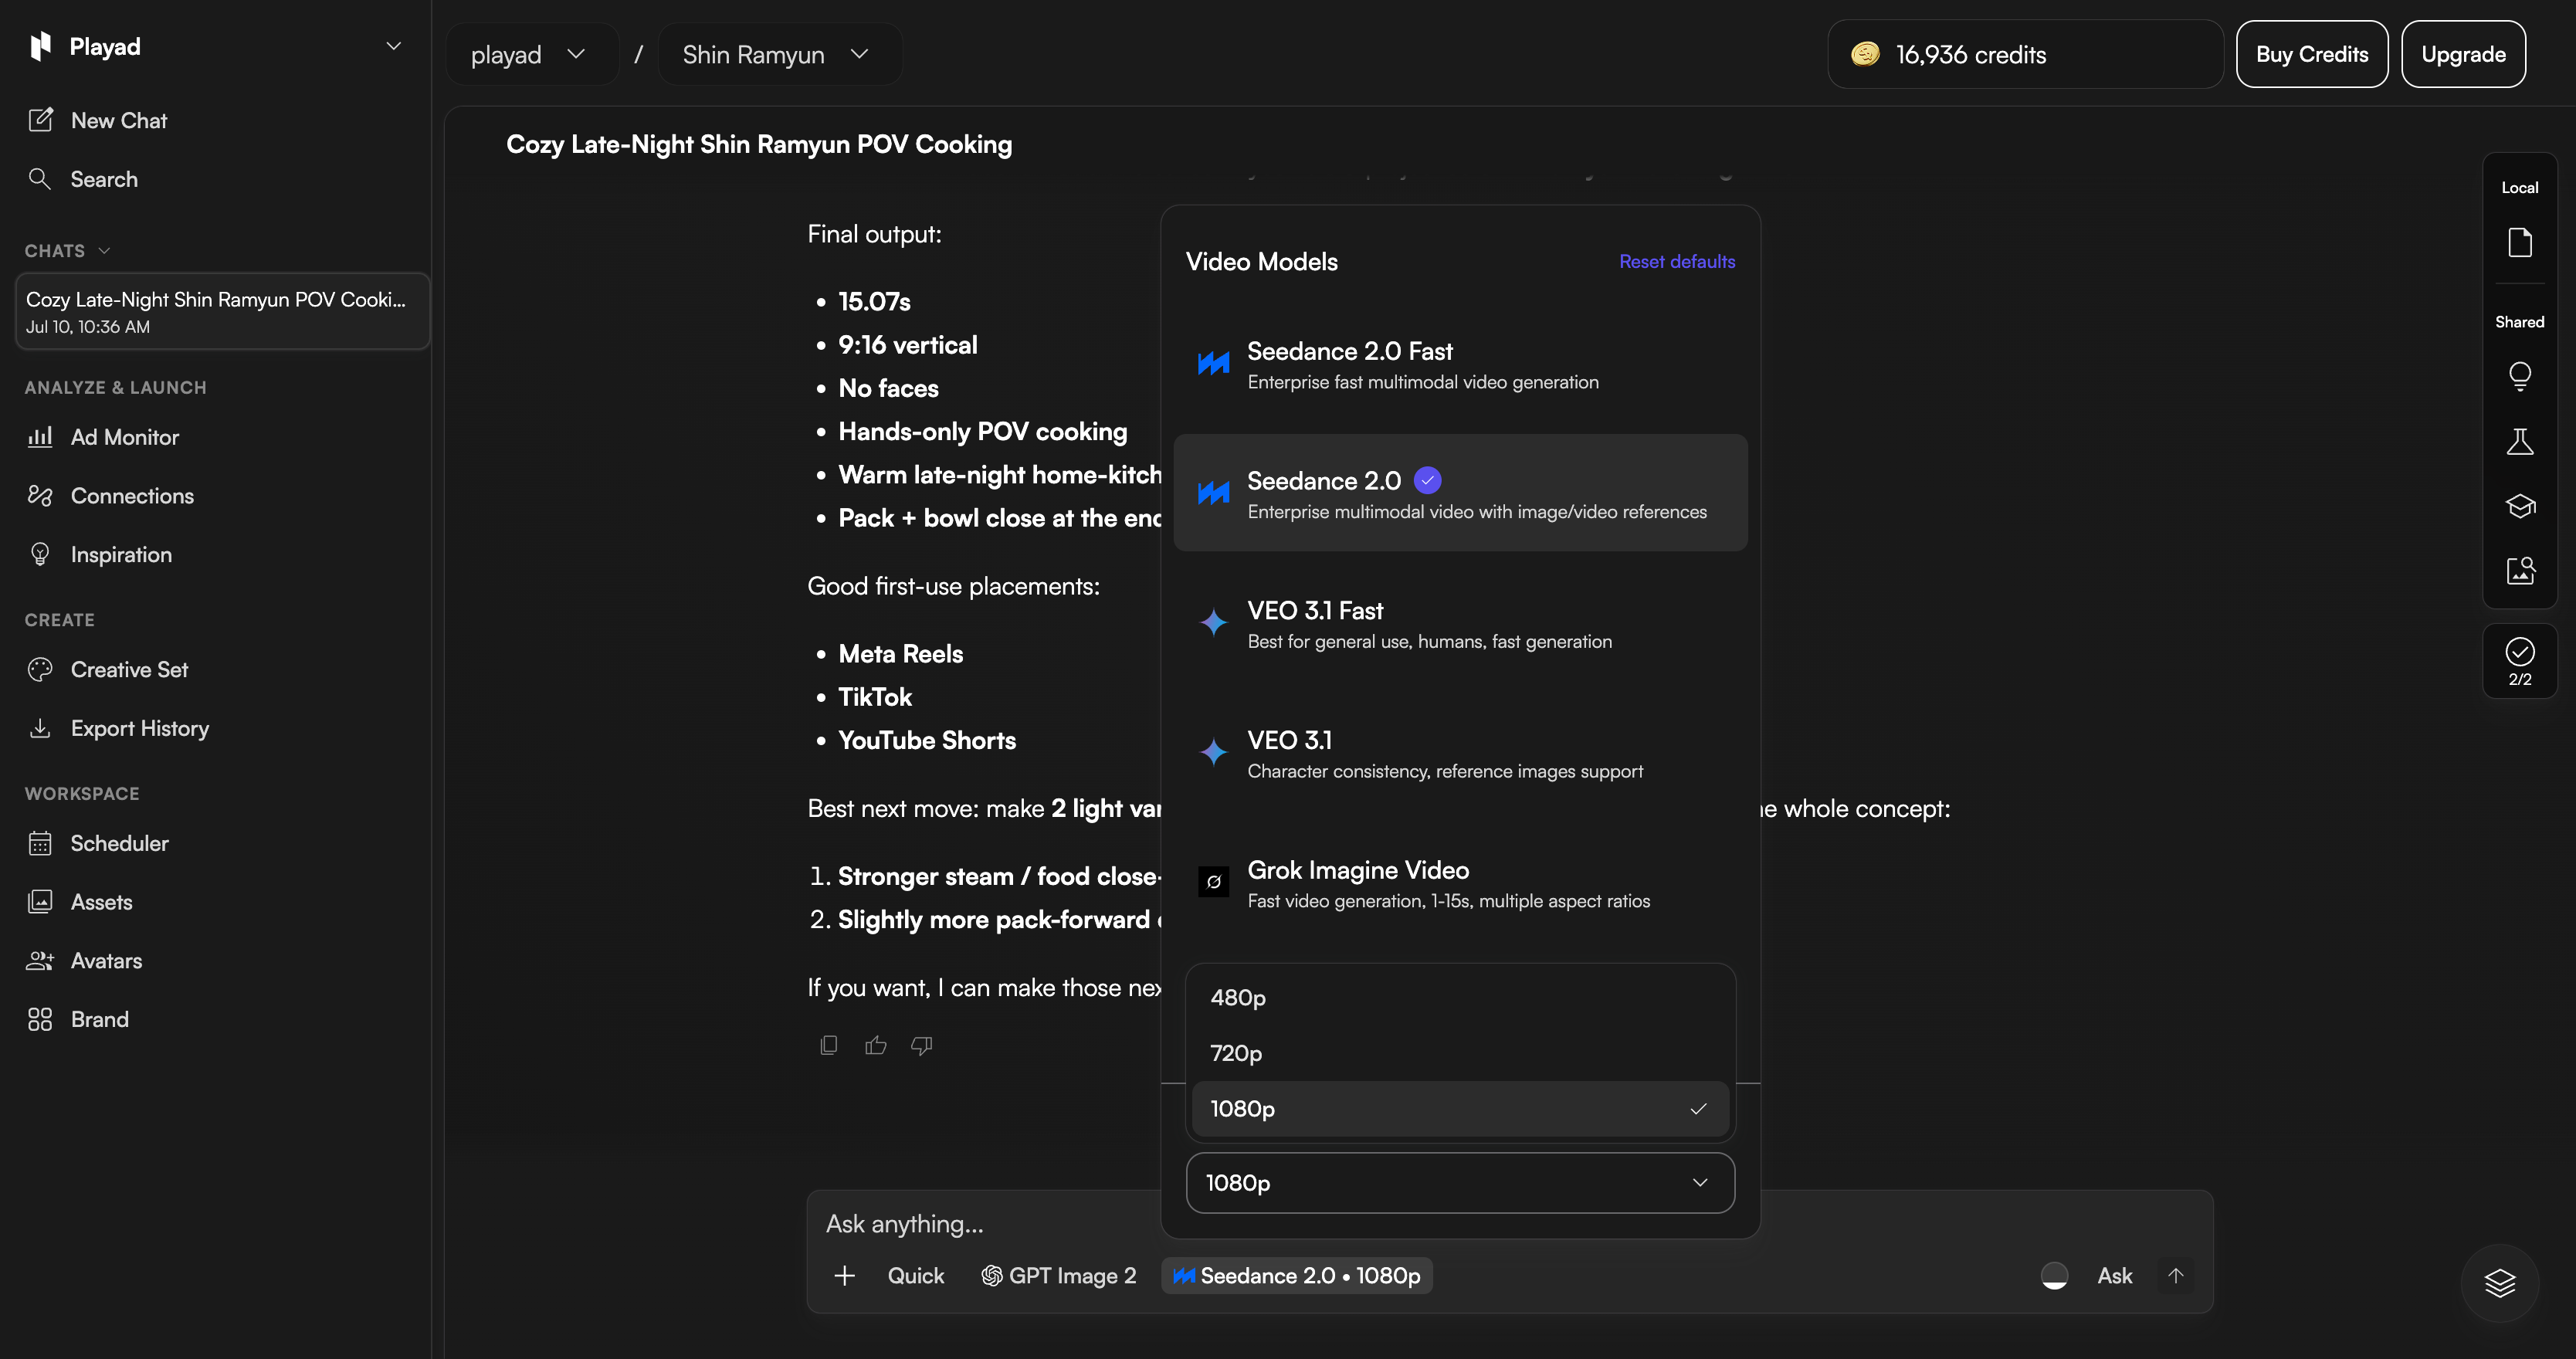
Task: Open the Shin Ramyun project dropdown
Action: (778, 55)
